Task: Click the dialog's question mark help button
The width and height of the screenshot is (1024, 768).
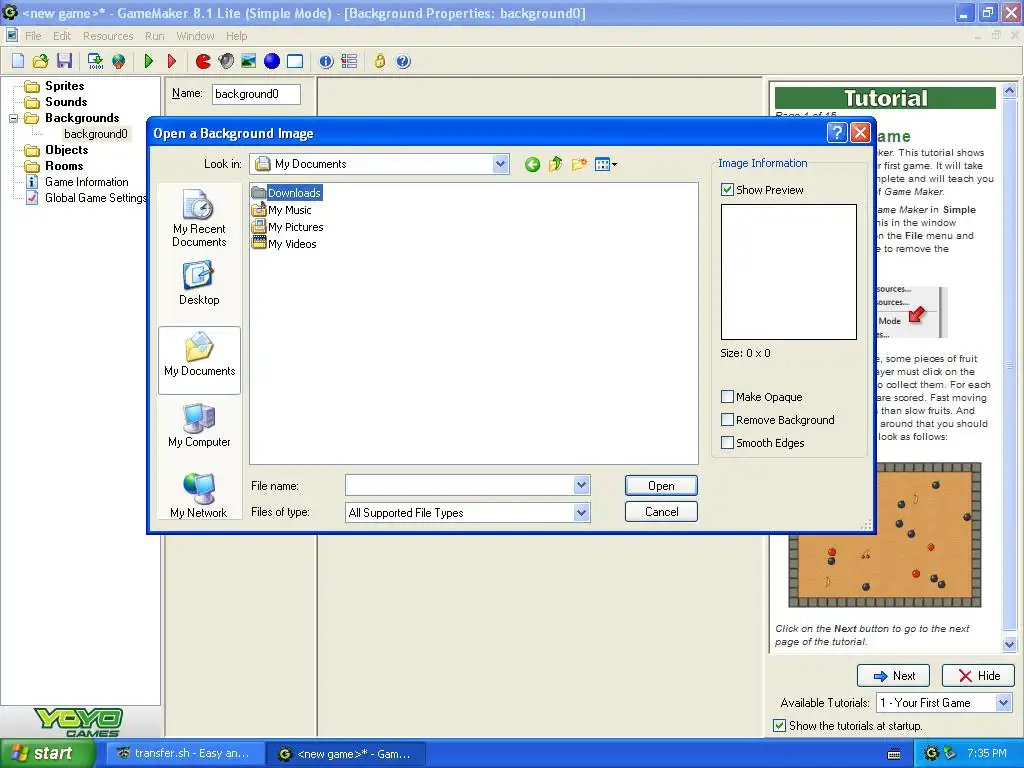Action: (x=837, y=133)
